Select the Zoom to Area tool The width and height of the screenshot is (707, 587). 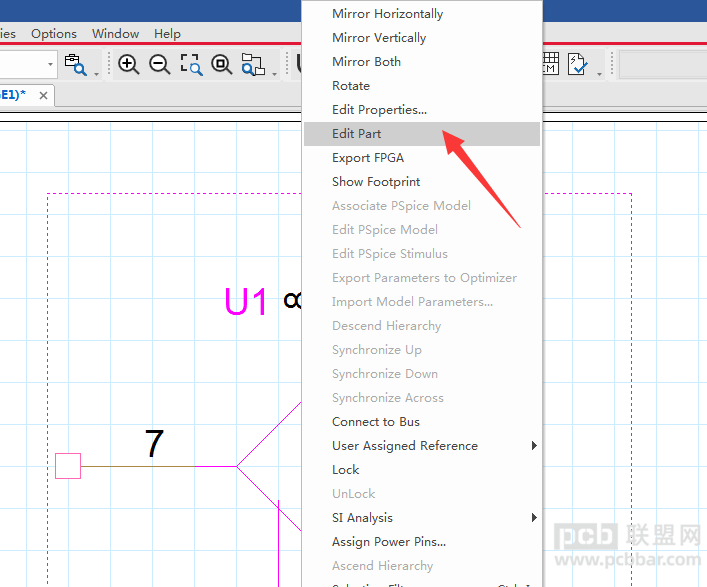191,64
